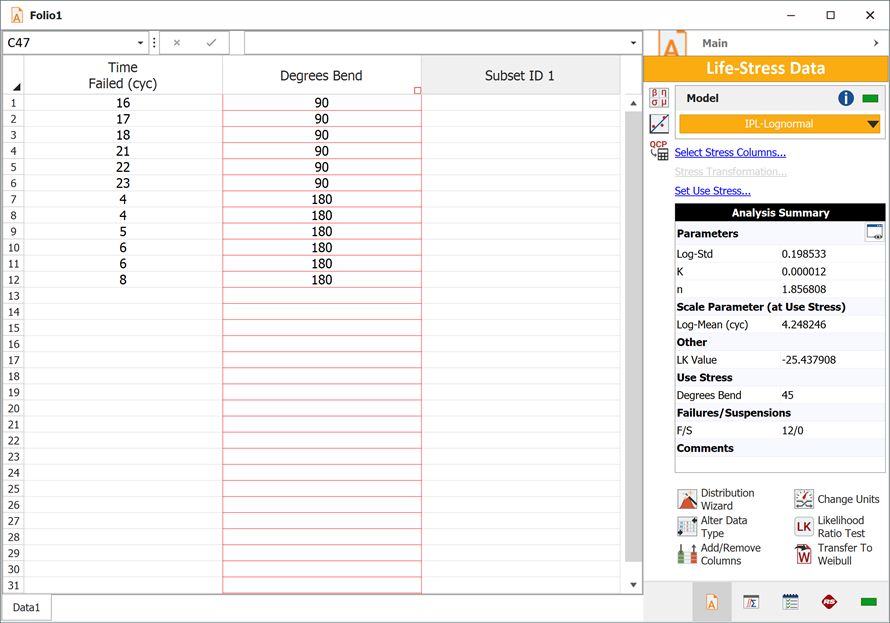Click the Alter Data Type tool
890x623 pixels.
click(x=687, y=527)
